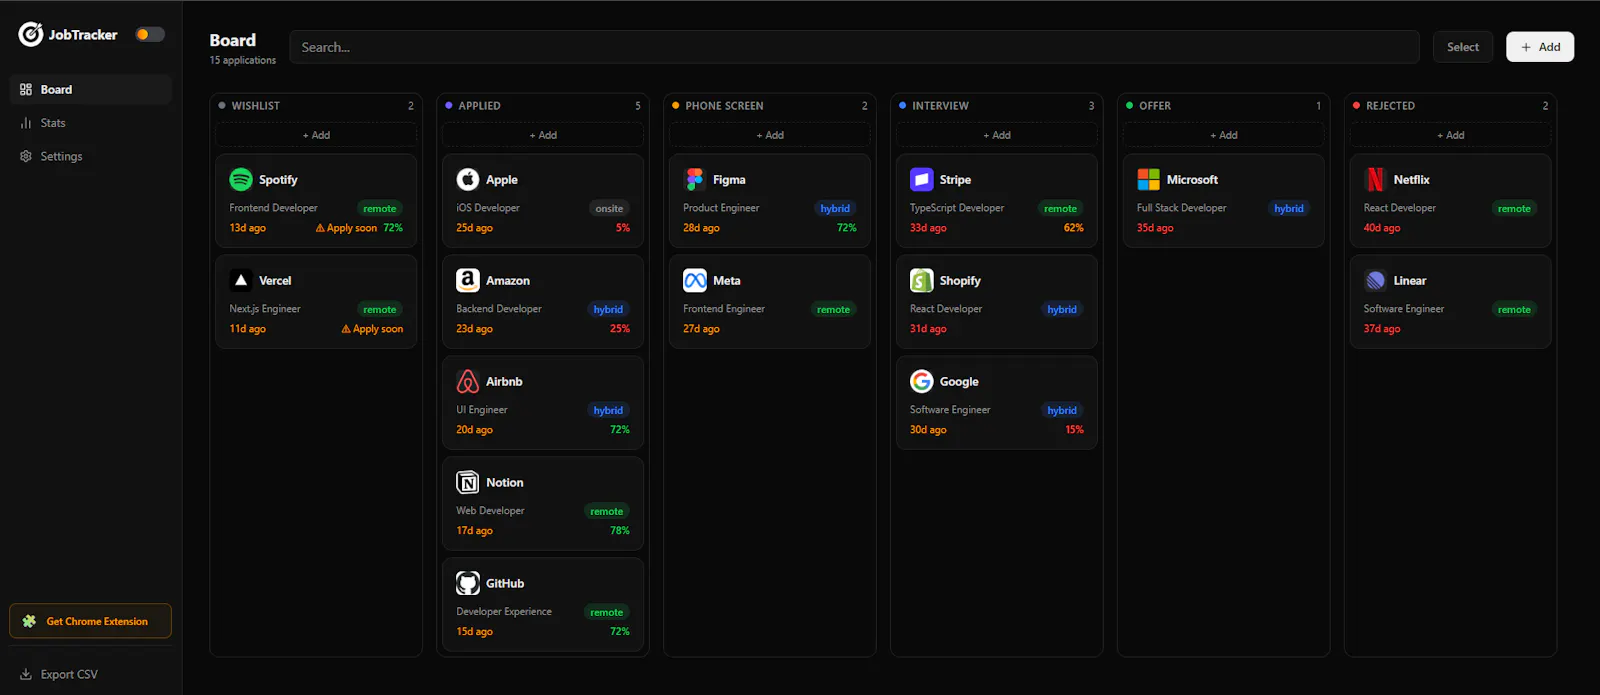Click the Stripe logo icon
The height and width of the screenshot is (695, 1600).
pos(922,179)
